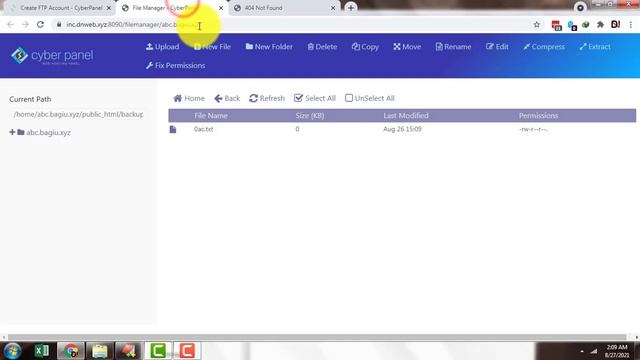
Task: Go Back to parent folder
Action: point(227,98)
